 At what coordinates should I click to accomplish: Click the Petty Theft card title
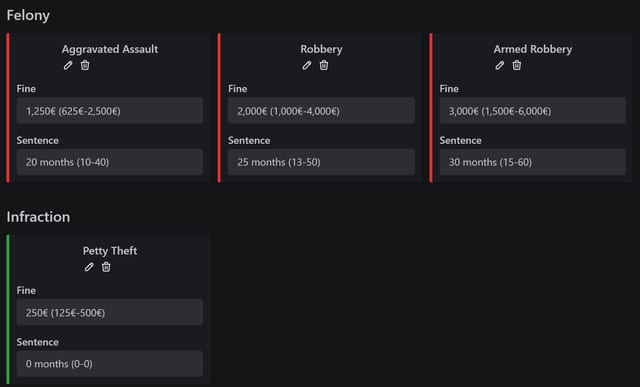(x=110, y=251)
